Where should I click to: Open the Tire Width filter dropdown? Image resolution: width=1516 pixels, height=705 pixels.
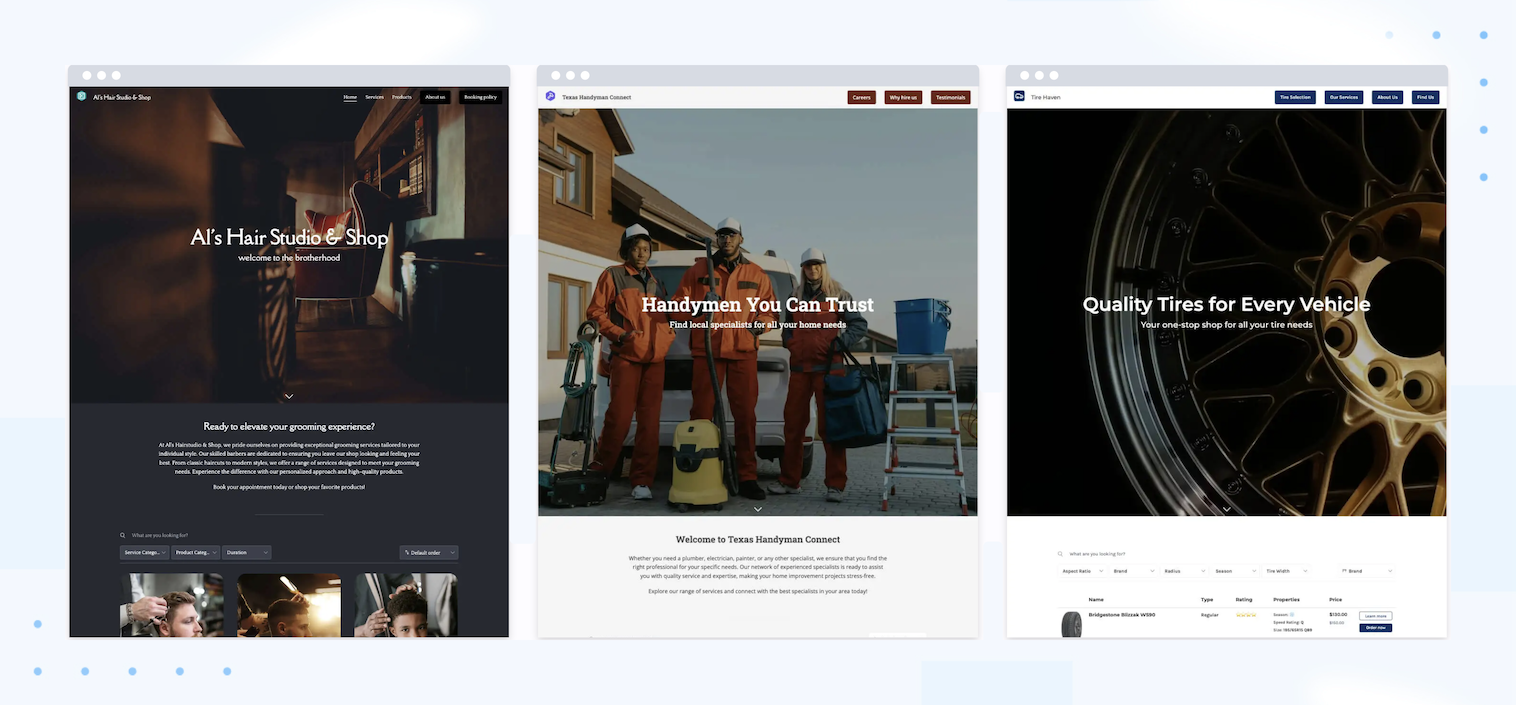pos(1284,571)
